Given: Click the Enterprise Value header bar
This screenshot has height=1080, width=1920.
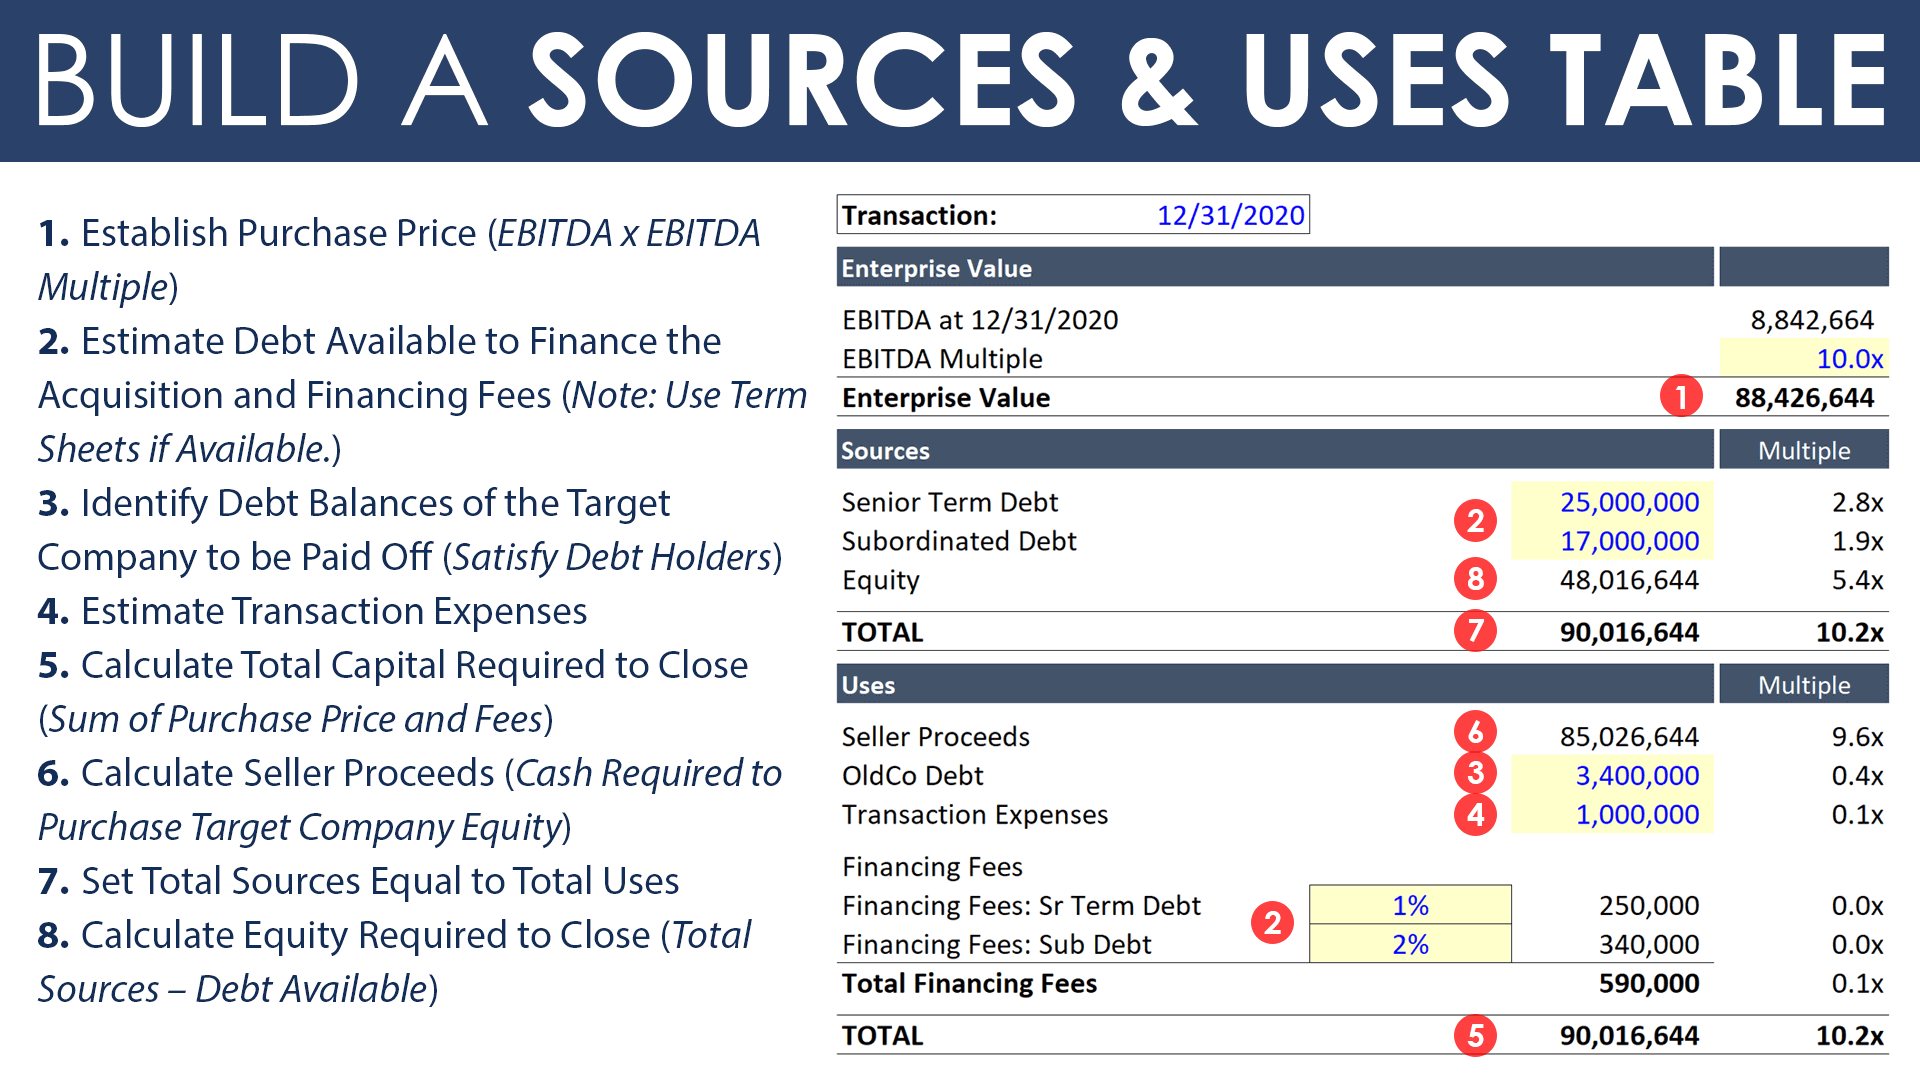Looking at the screenshot, I should [x=1275, y=268].
